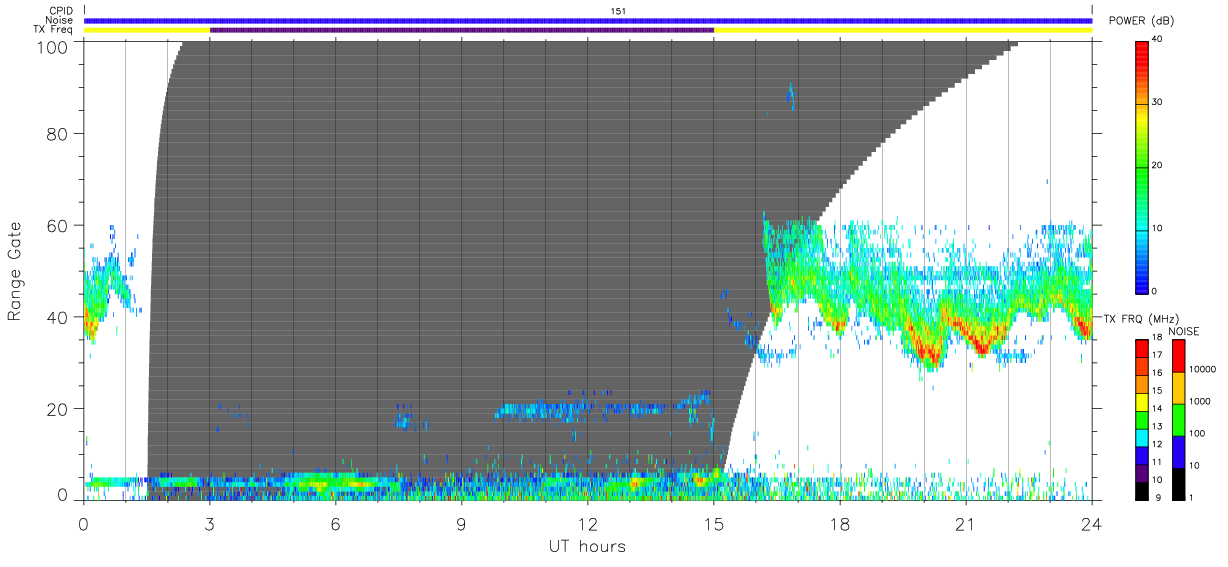The height and width of the screenshot is (567, 1228).
Task: Click the 9 UT hours tick label
Action: (x=462, y=523)
